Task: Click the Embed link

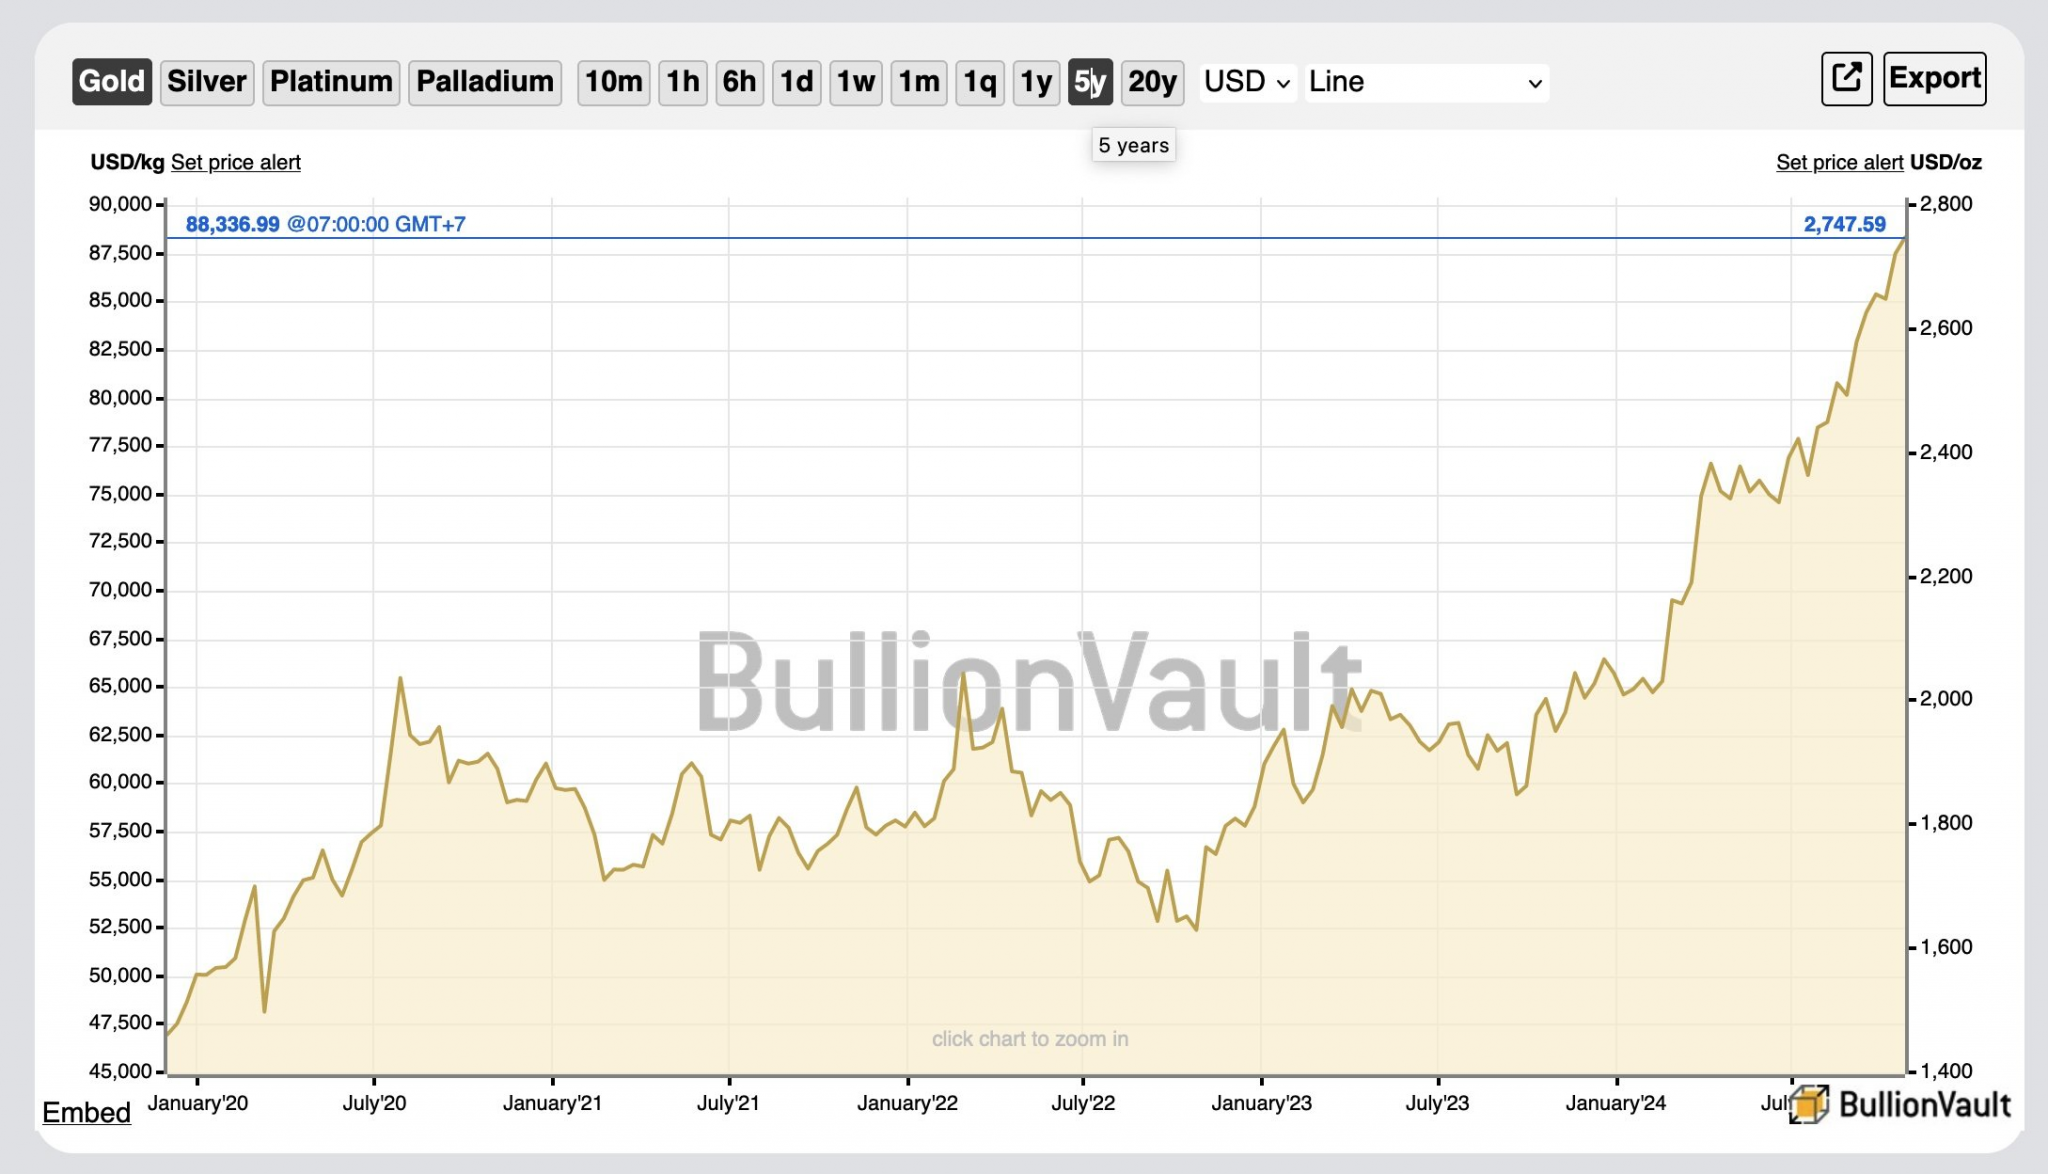Action: (x=86, y=1112)
